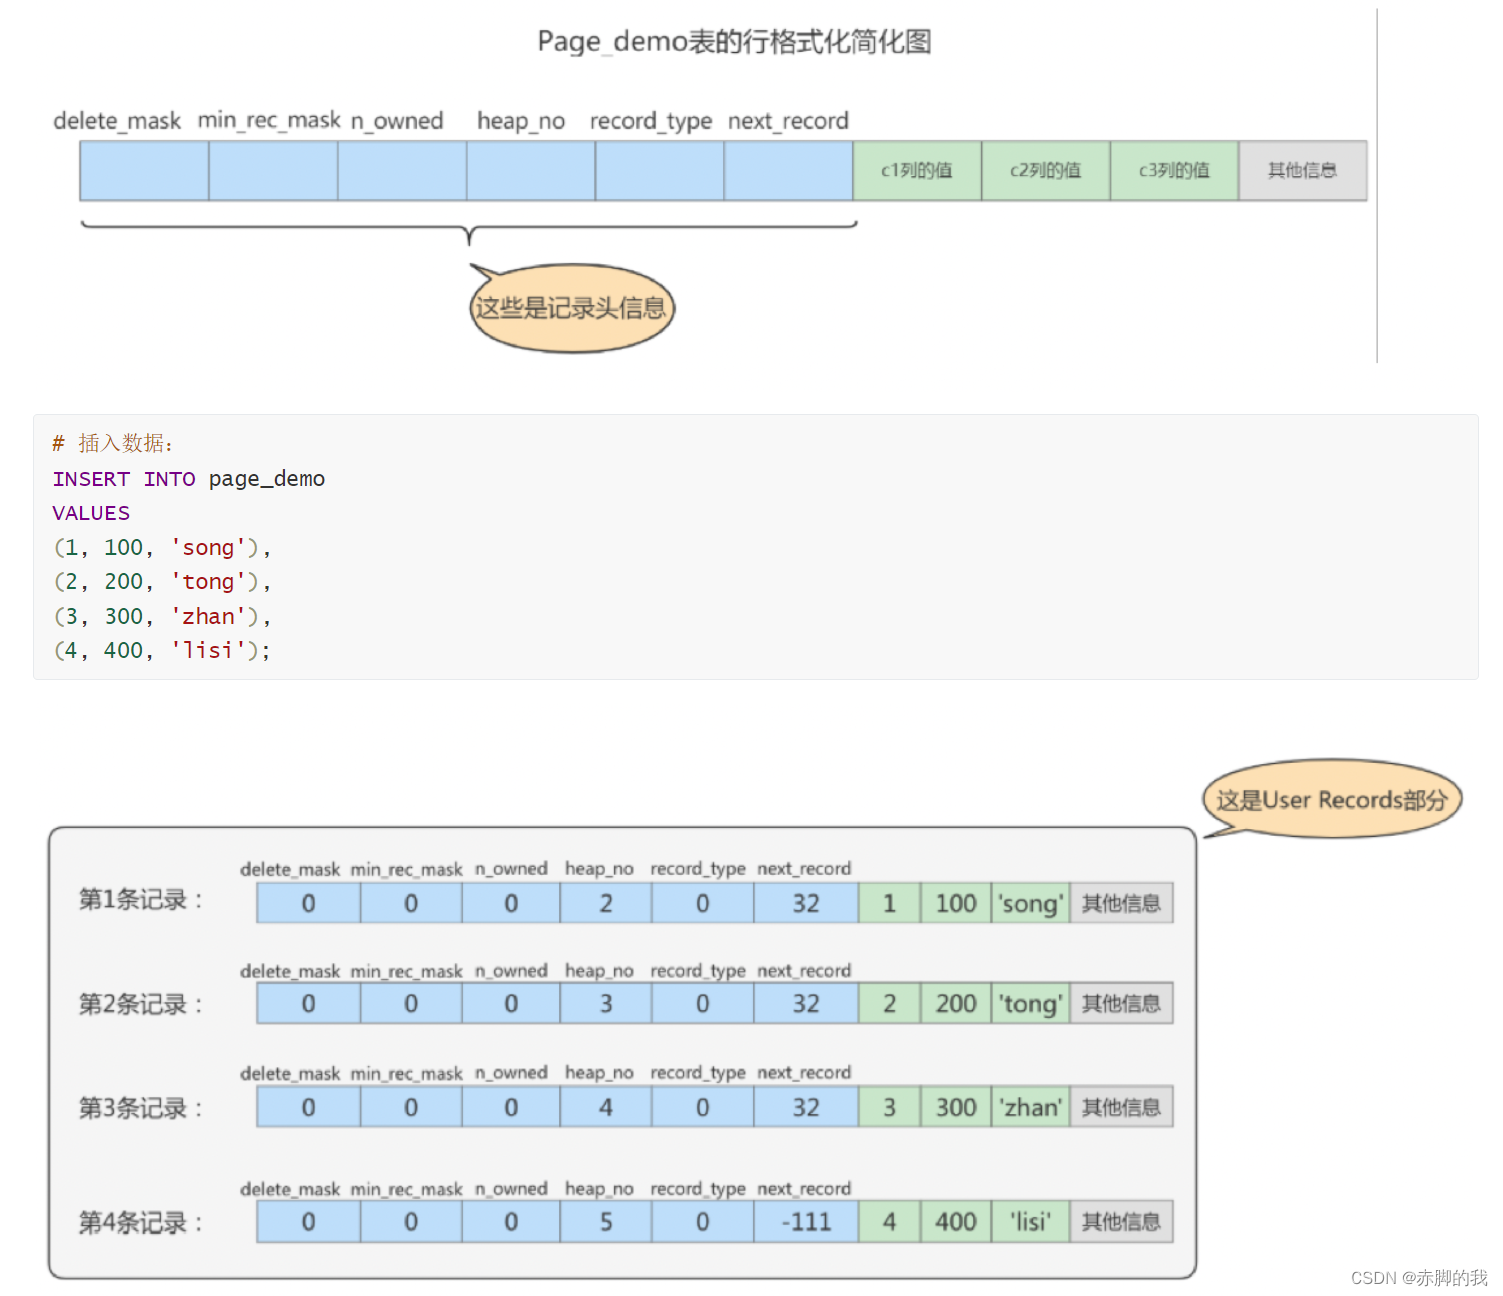Click next_record 32 in the 第3条记录 row

point(806,1107)
